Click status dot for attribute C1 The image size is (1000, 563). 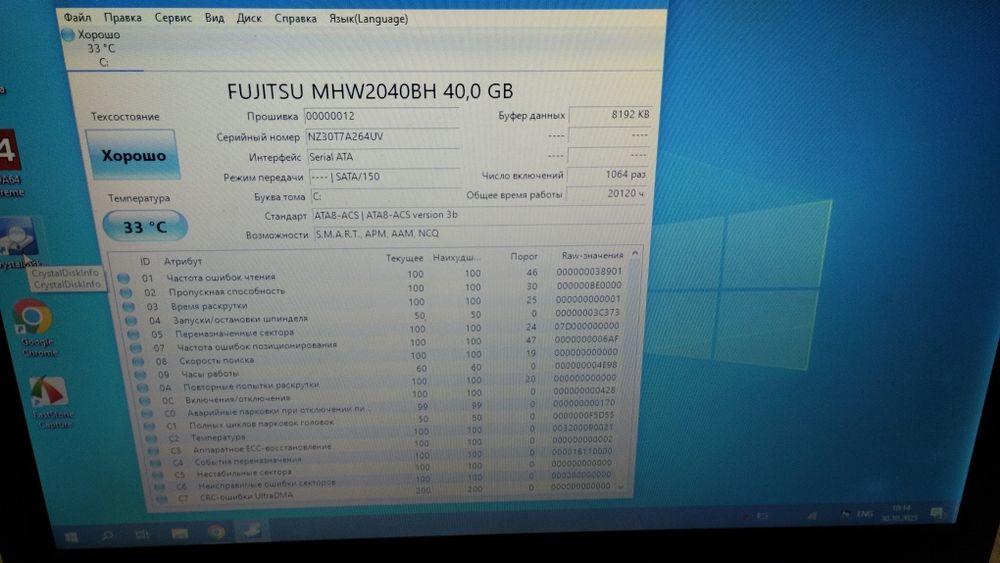pos(149,425)
